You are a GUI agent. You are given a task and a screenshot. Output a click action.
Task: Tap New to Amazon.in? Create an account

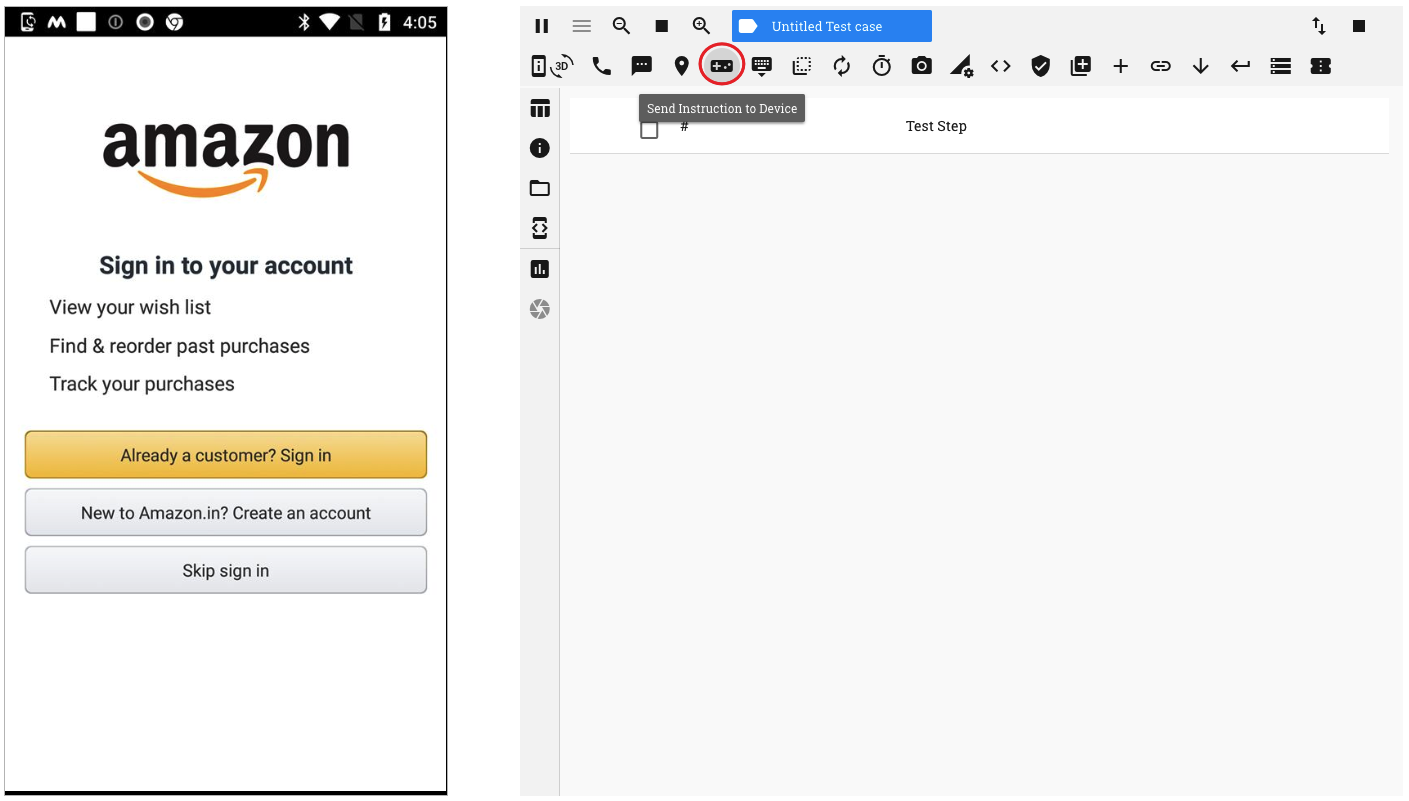[x=226, y=513]
